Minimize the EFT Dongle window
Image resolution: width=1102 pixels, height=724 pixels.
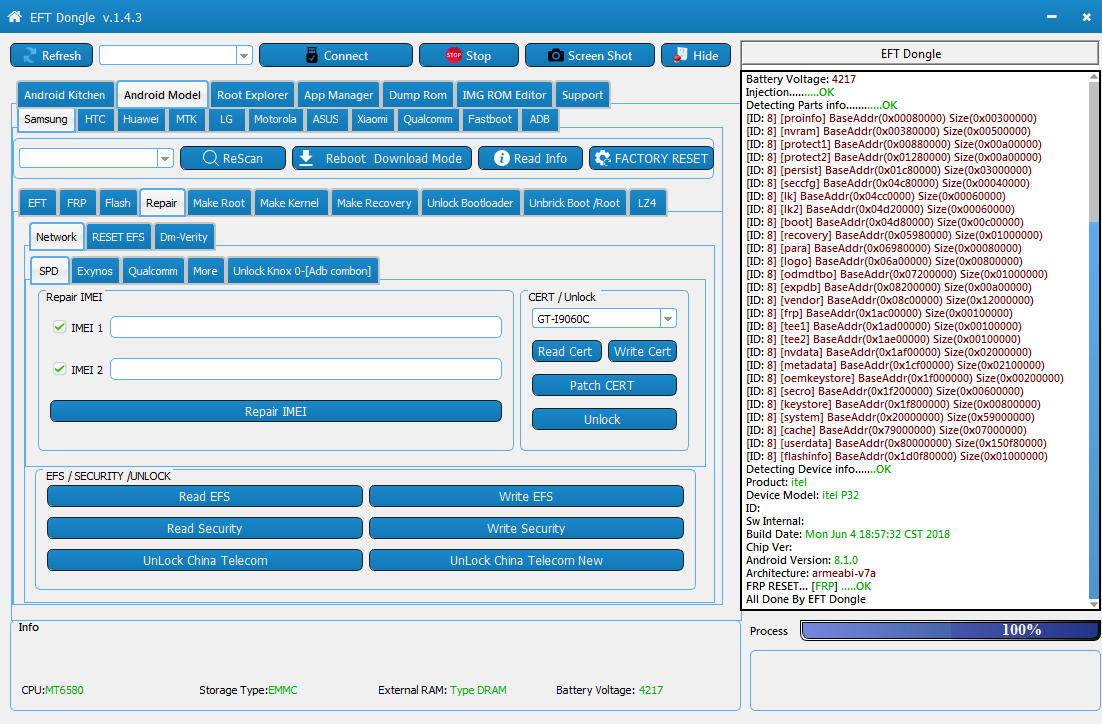(1051, 16)
